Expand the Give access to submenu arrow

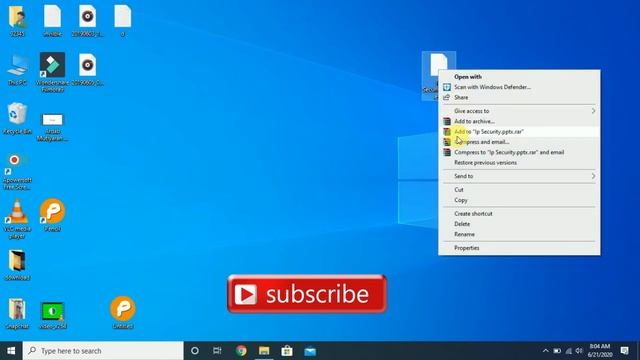click(593, 111)
